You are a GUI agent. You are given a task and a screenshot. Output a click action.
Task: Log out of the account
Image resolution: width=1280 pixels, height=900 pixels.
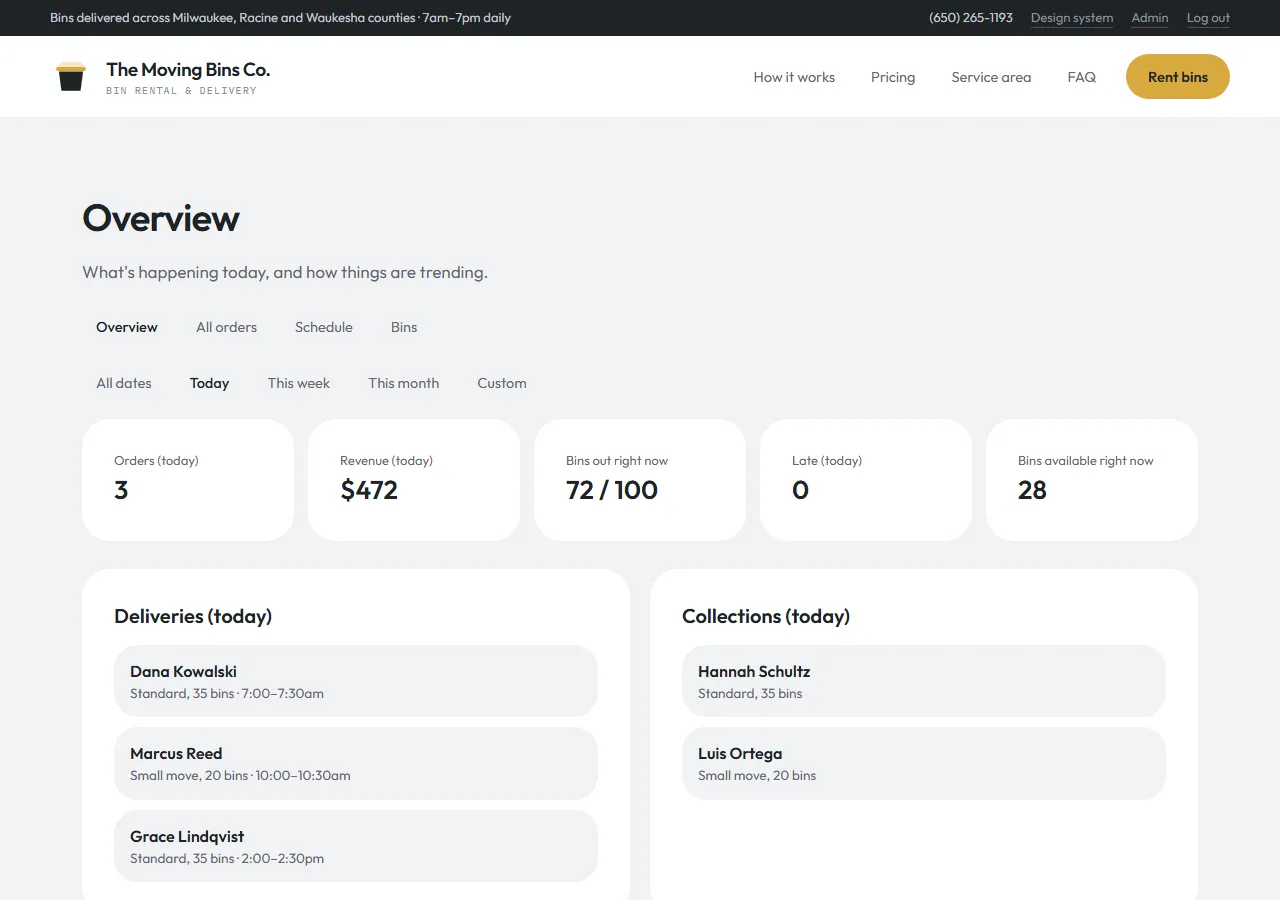tap(1208, 18)
